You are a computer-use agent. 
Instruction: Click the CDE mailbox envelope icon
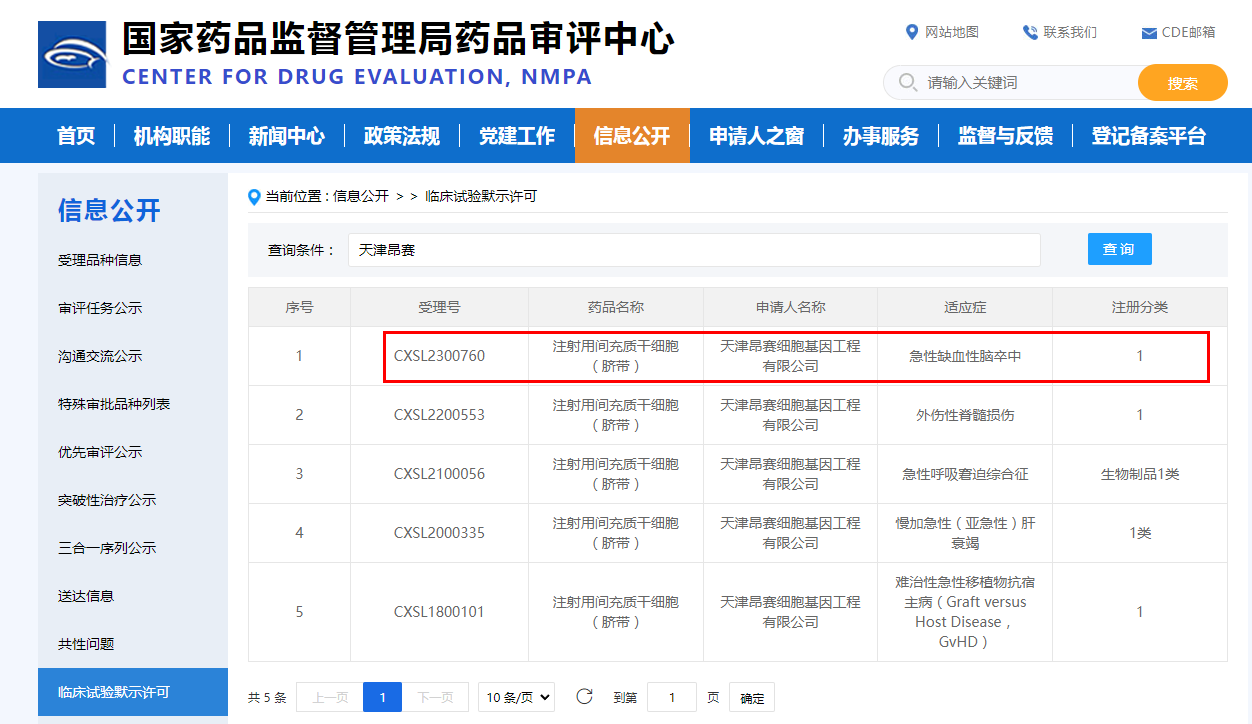pyautogui.click(x=1149, y=33)
